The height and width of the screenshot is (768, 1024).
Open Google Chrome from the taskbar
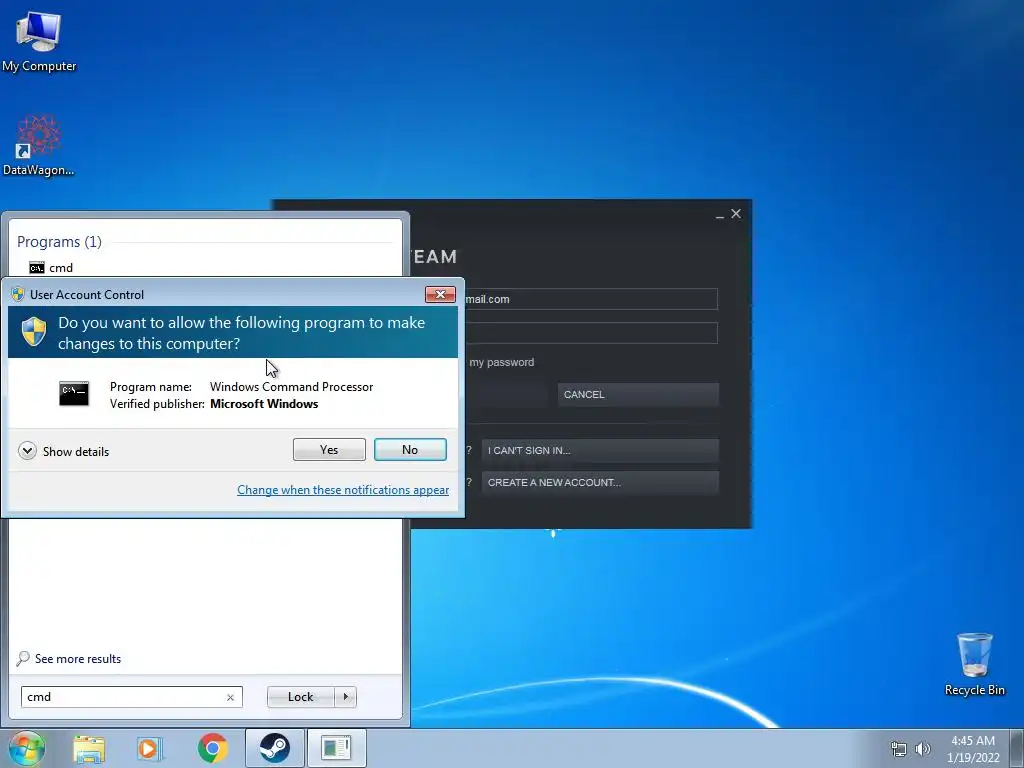[x=212, y=748]
